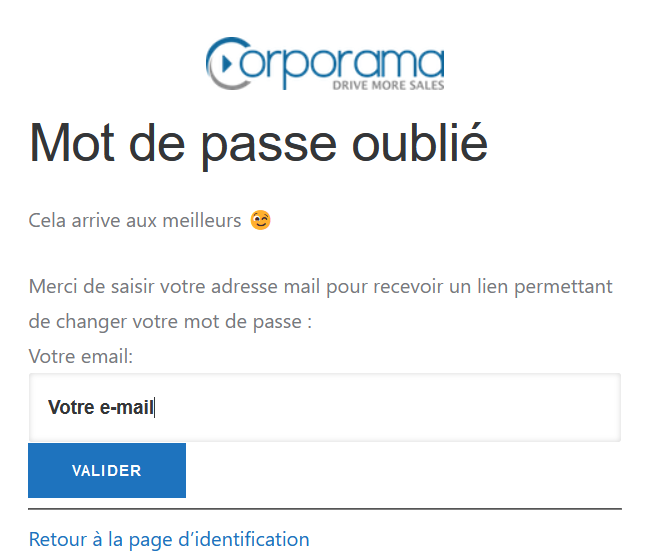Image resolution: width=651 pixels, height=560 pixels.
Task: Click the 'Cela arrive aux meilleurs' text
Action: 135,220
